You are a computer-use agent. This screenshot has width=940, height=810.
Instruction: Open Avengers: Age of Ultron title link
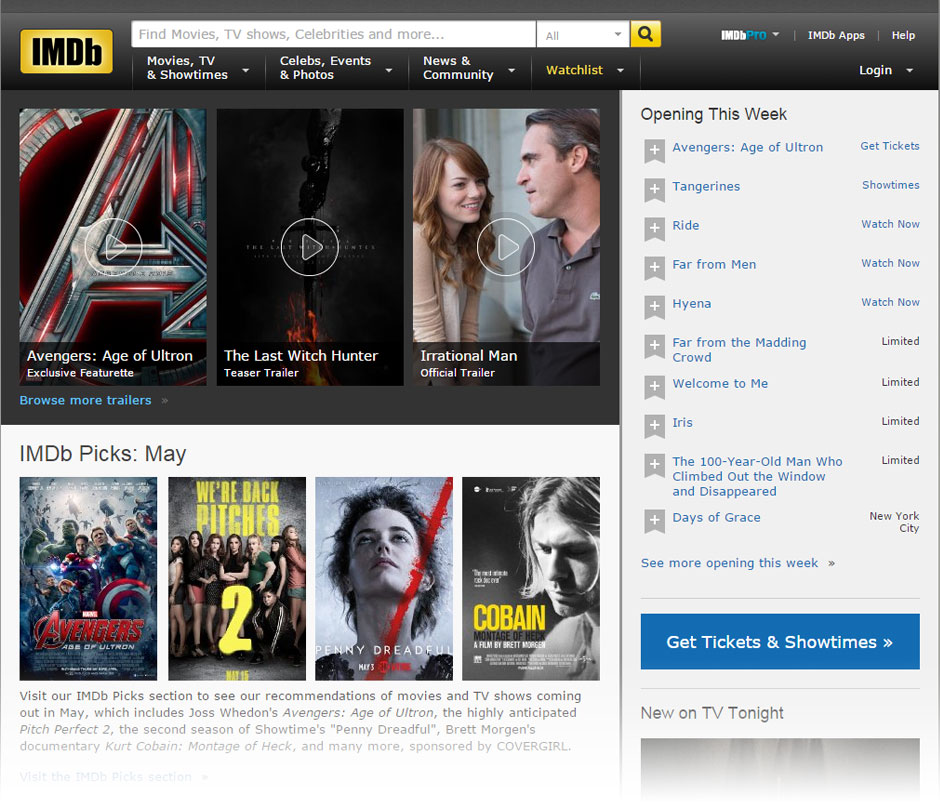point(748,147)
